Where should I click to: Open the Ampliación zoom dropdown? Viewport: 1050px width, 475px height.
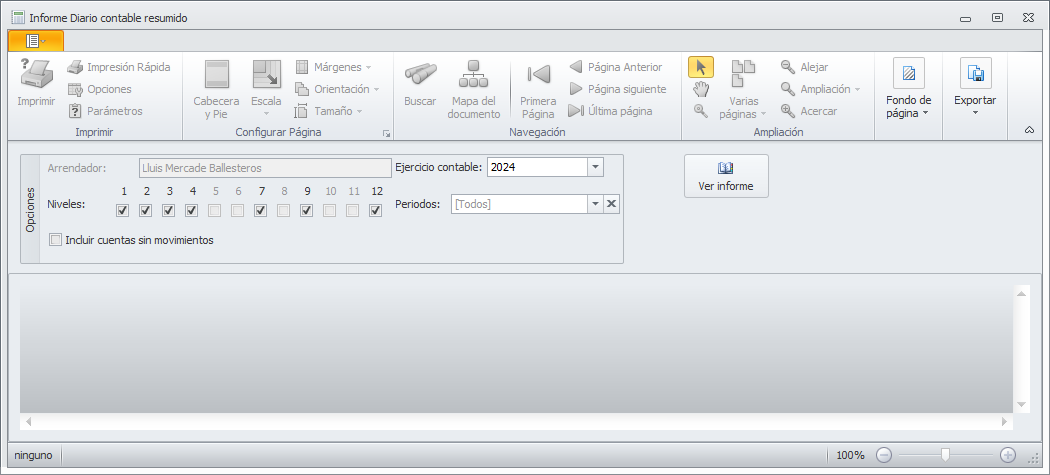821,89
